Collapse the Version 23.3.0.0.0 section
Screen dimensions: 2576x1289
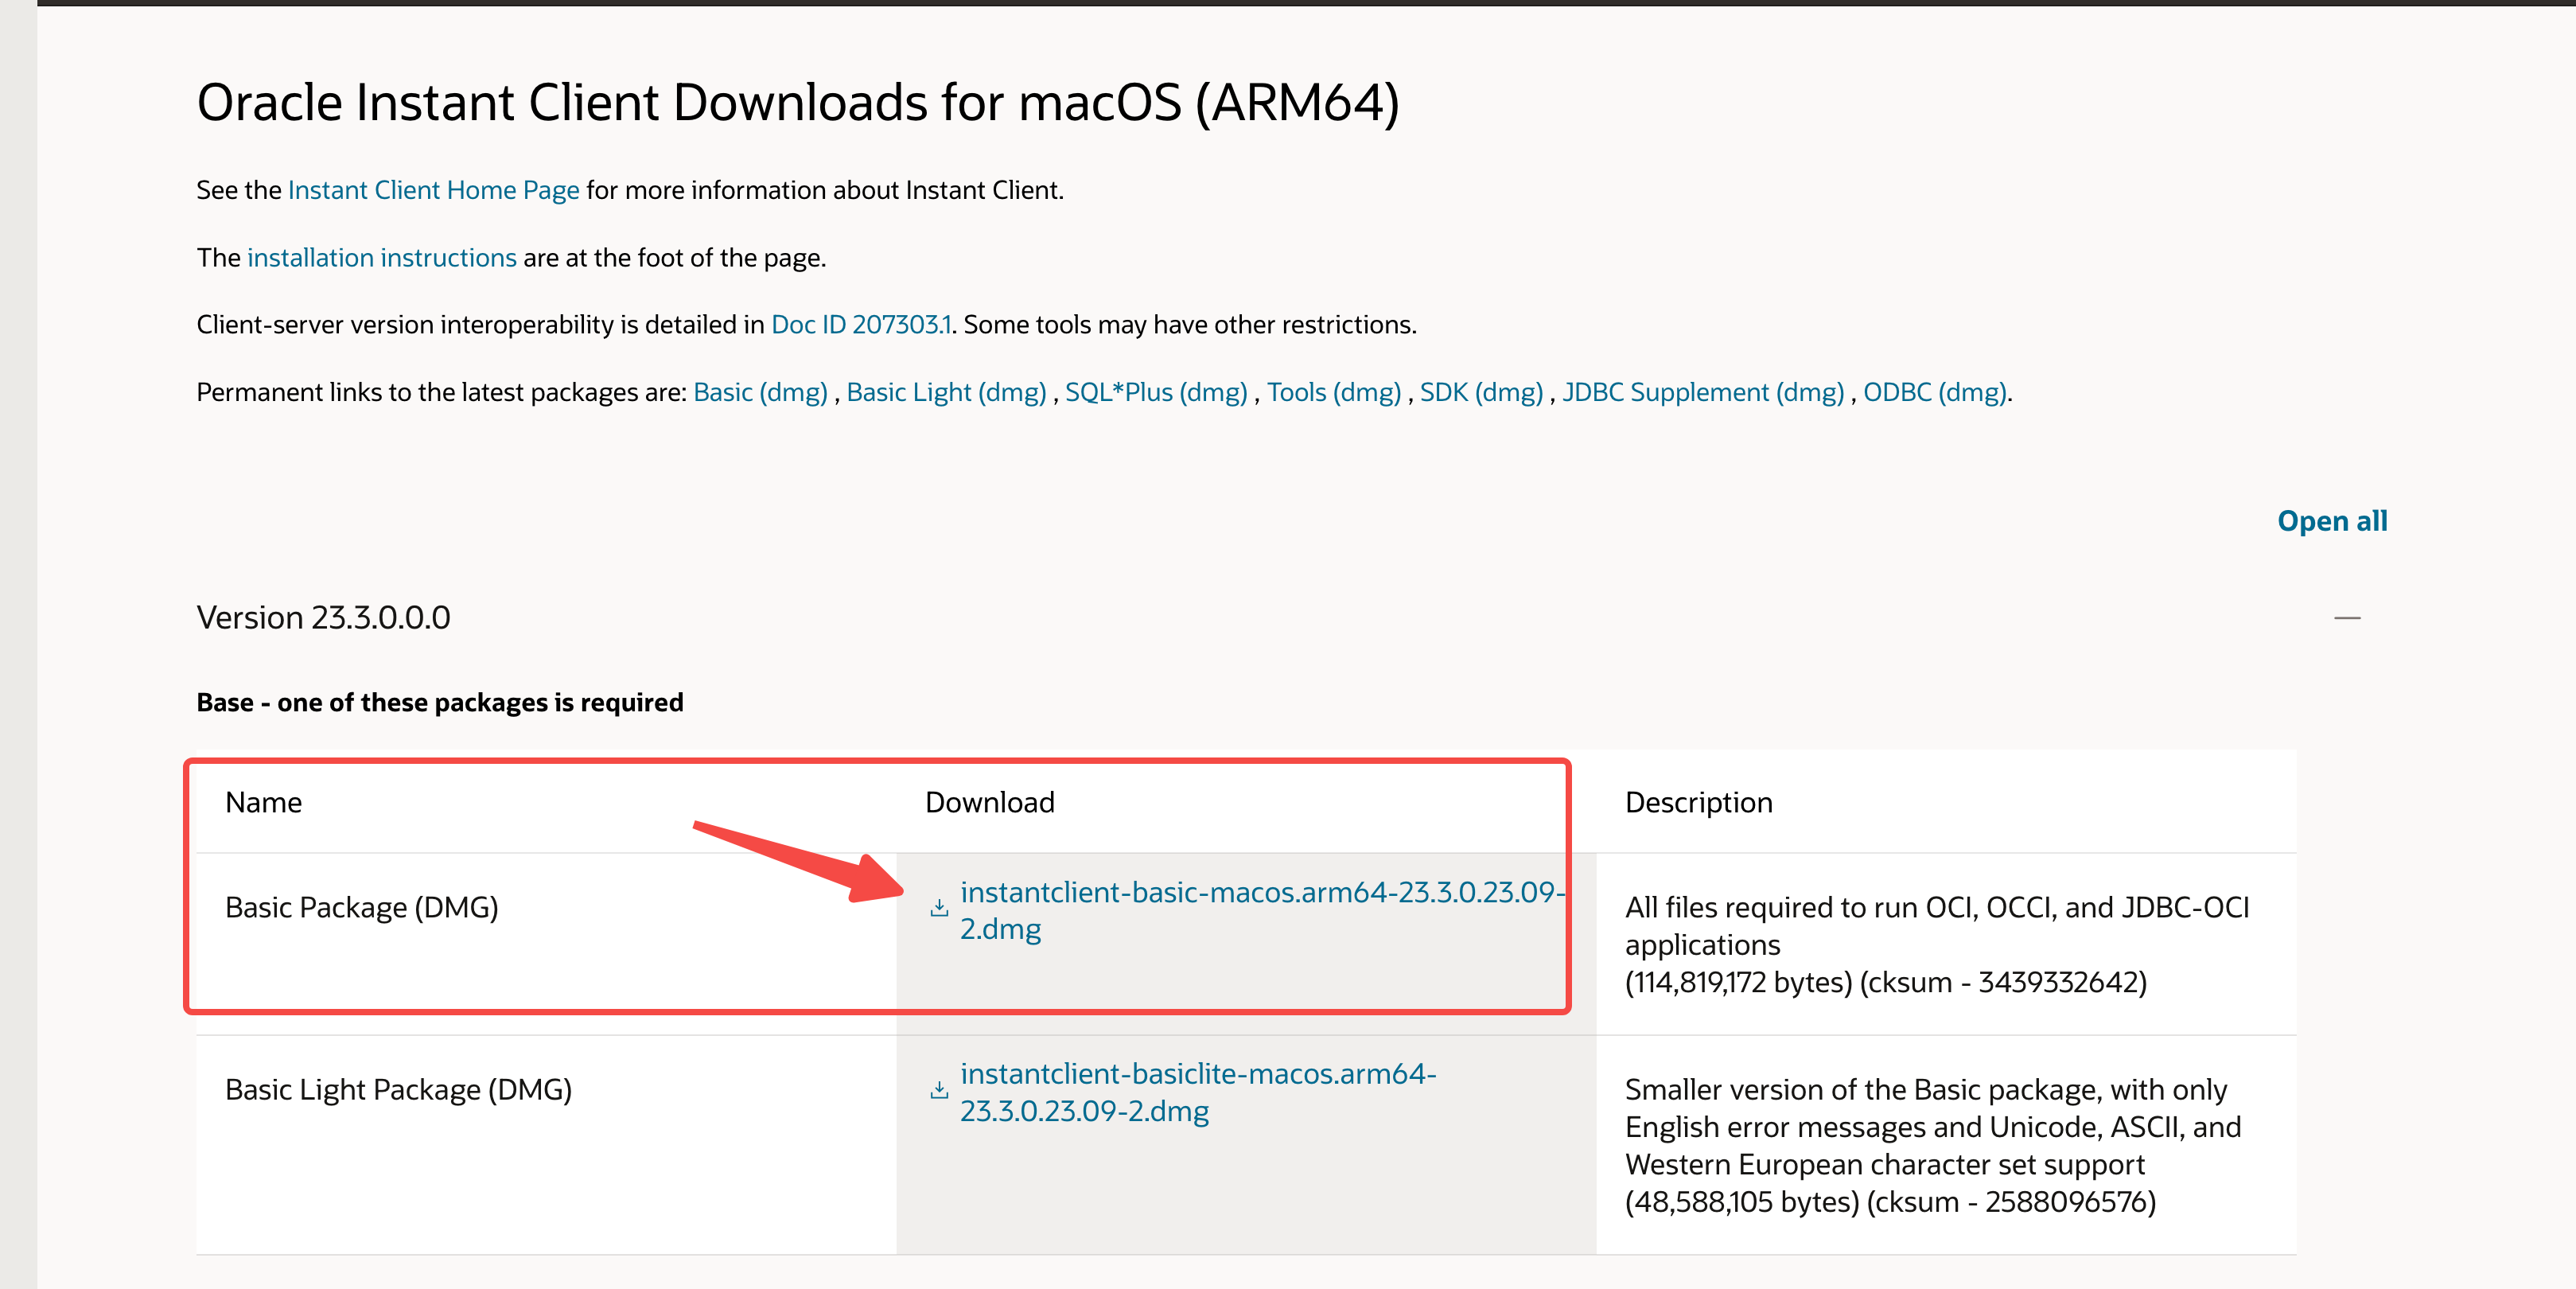[x=2347, y=618]
